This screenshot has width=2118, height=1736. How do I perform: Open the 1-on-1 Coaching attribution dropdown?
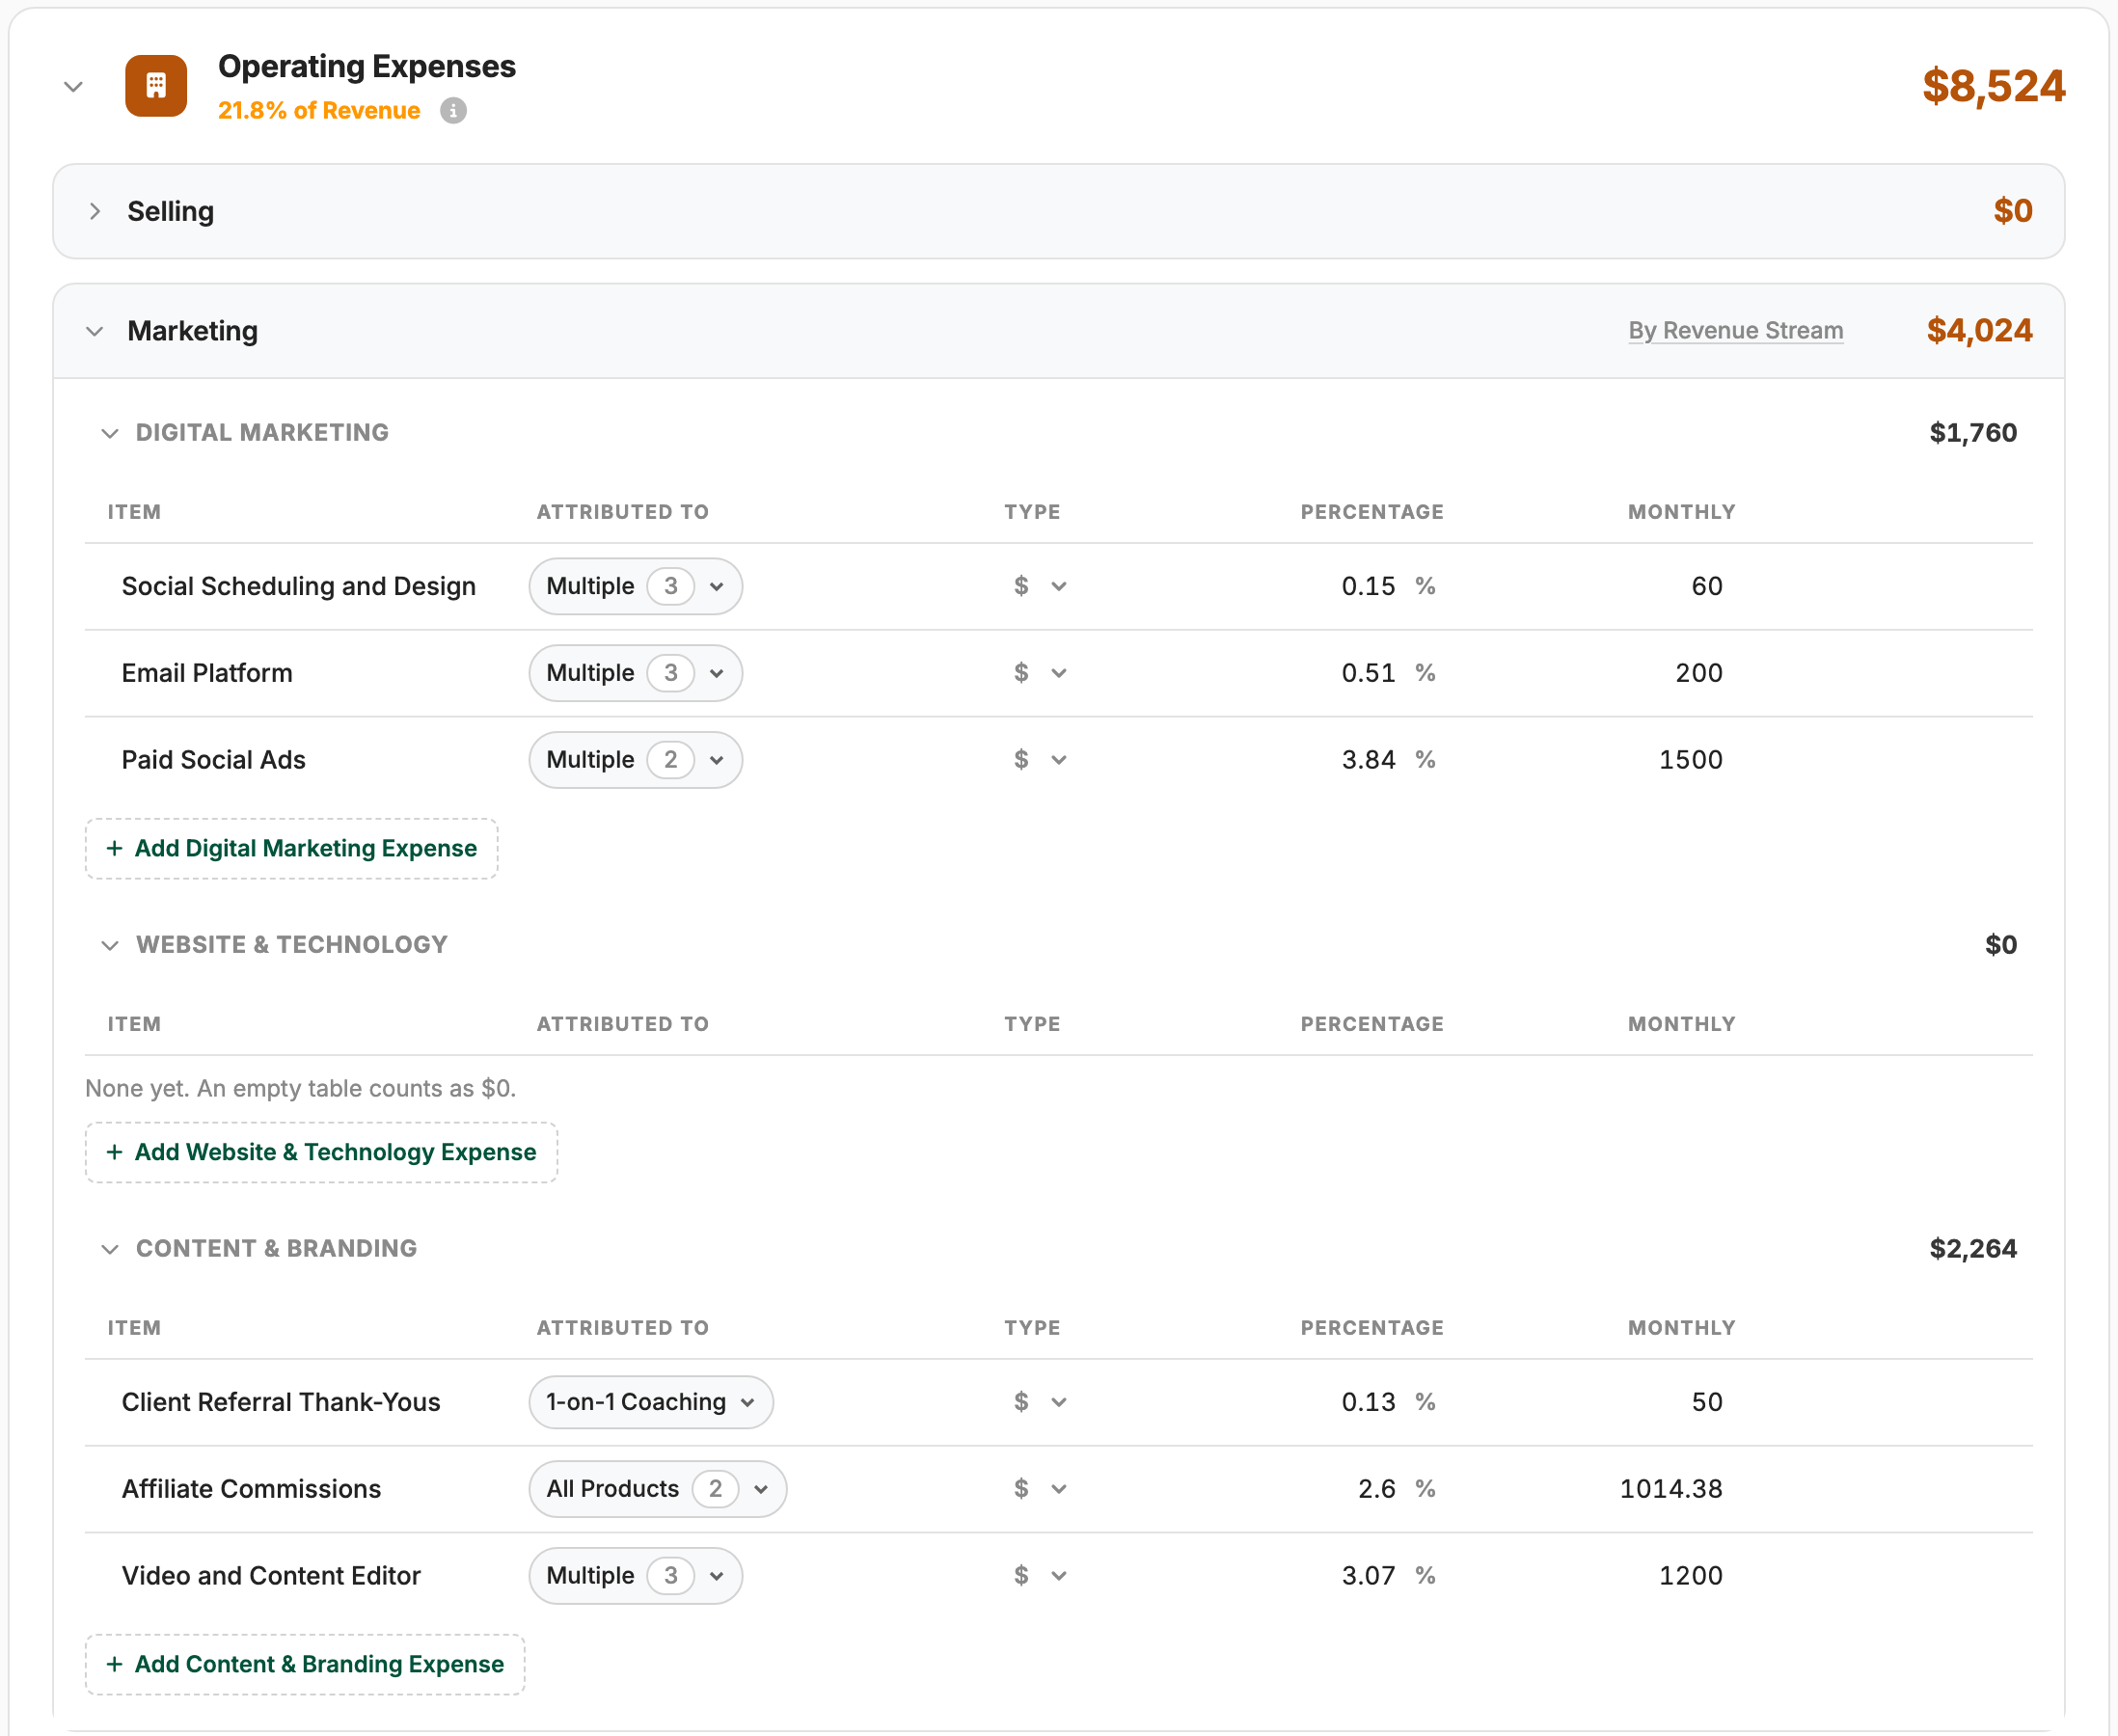pos(651,1402)
